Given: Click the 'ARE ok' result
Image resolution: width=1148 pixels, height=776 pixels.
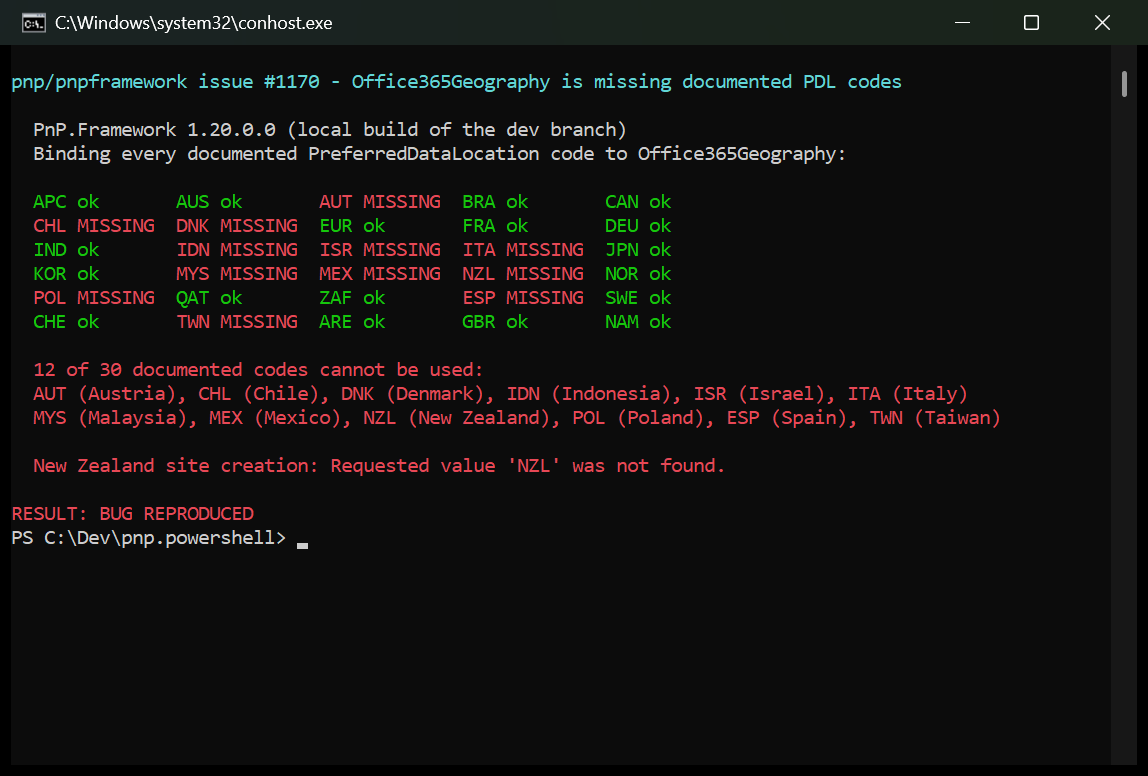Looking at the screenshot, I should (x=352, y=322).
